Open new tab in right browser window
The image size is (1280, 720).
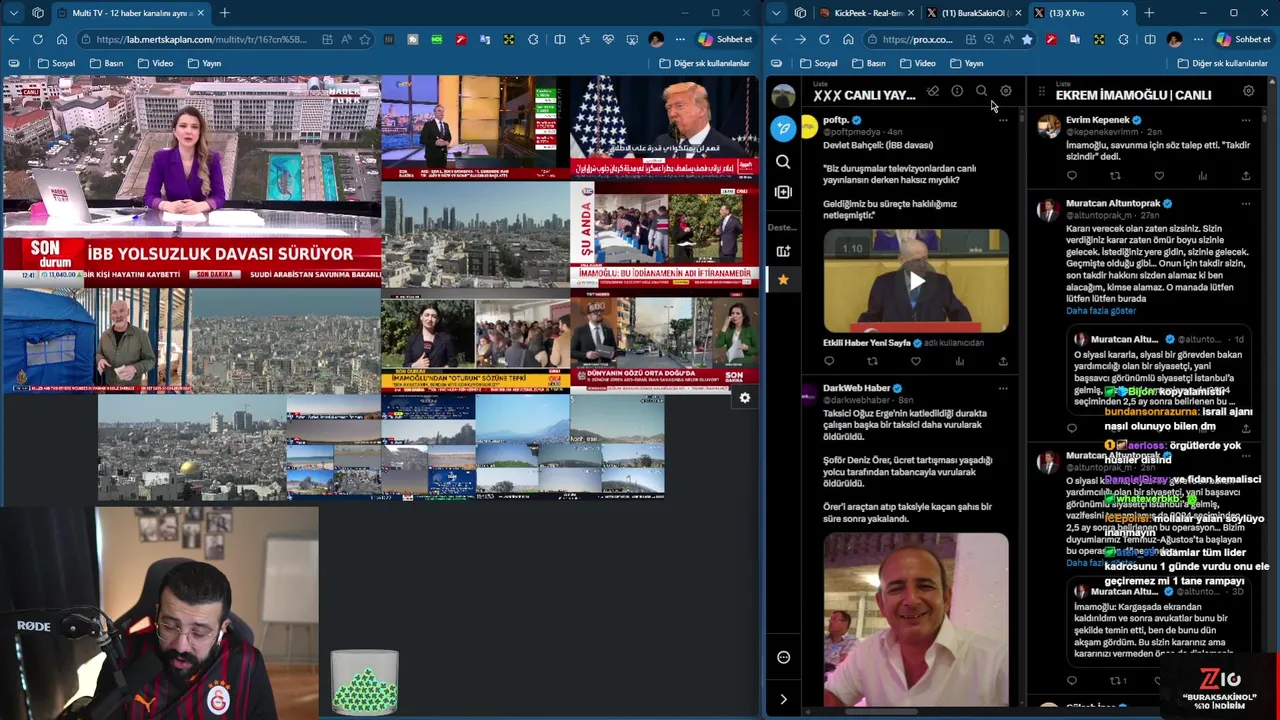[1148, 13]
